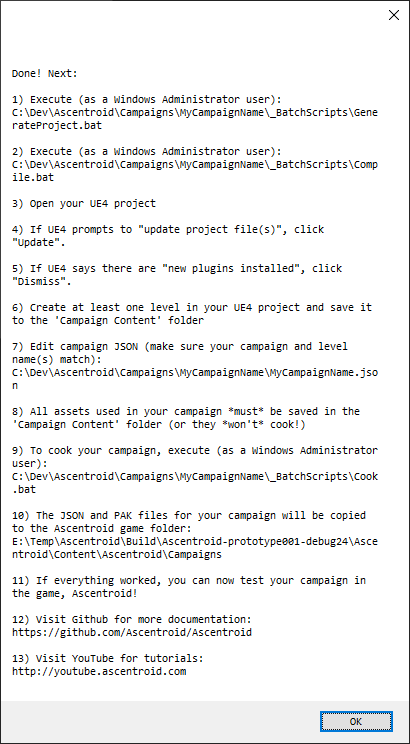Click the "Visit YouTube for tutorials" line
Image resolution: width=410 pixels, height=744 pixels.
(108, 659)
